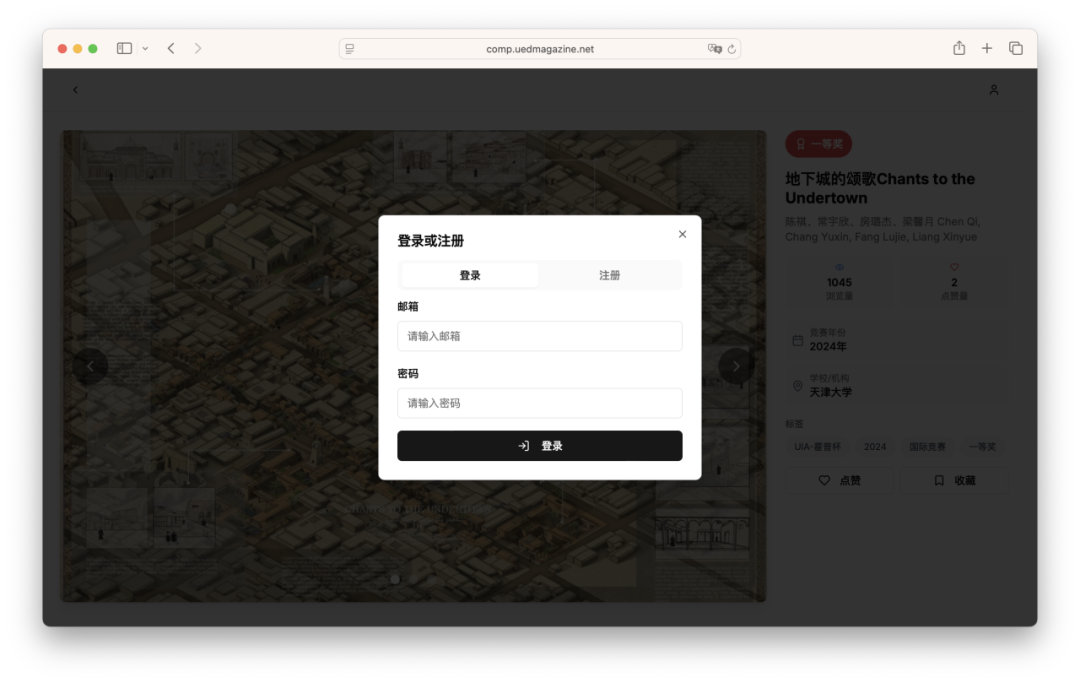1080x683 pixels.
Task: Switch to the 注册 tab
Action: point(609,275)
